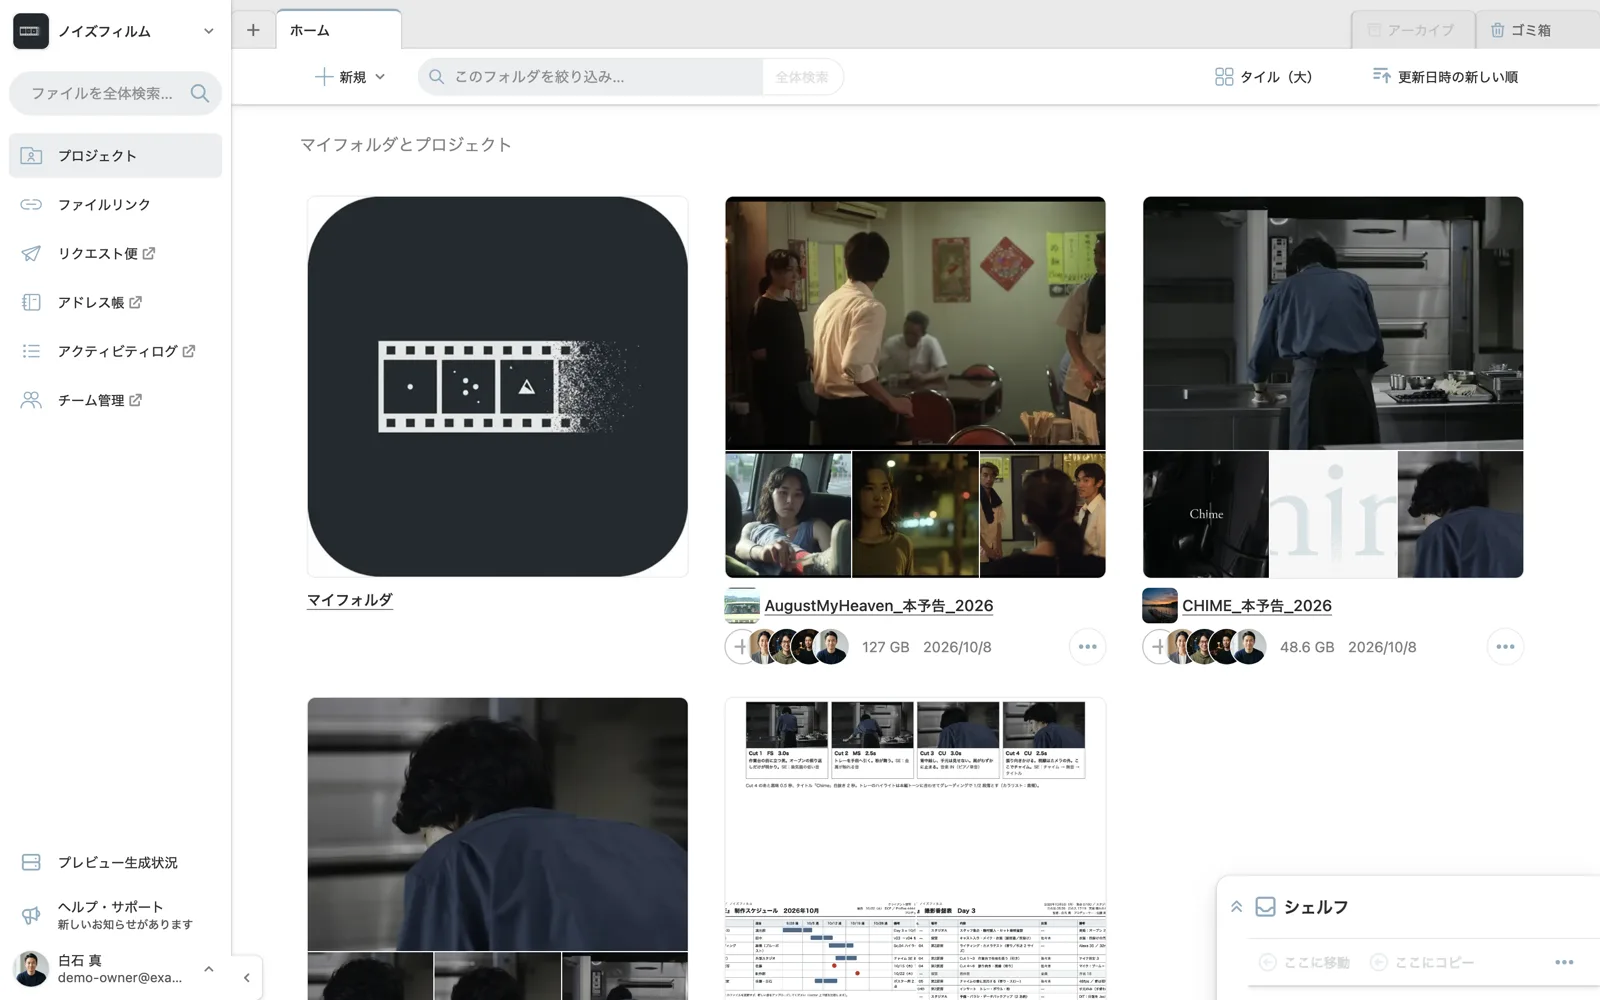Click the AugustMyHeaven_本予告_2026 project title
Screen dimensions: 1600x1000
pyautogui.click(x=879, y=606)
